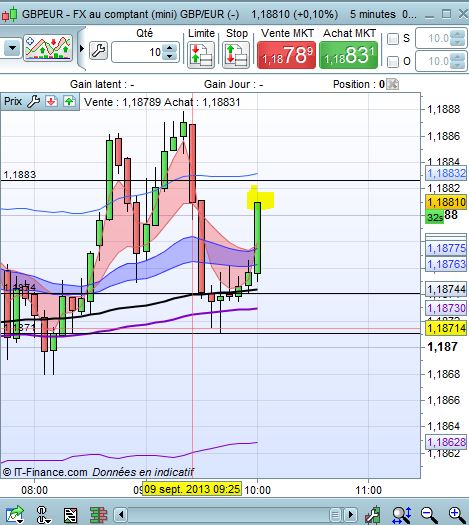Open Prix settings wrench on the chart
Viewport: 469px width, 525px height.
click(33, 101)
